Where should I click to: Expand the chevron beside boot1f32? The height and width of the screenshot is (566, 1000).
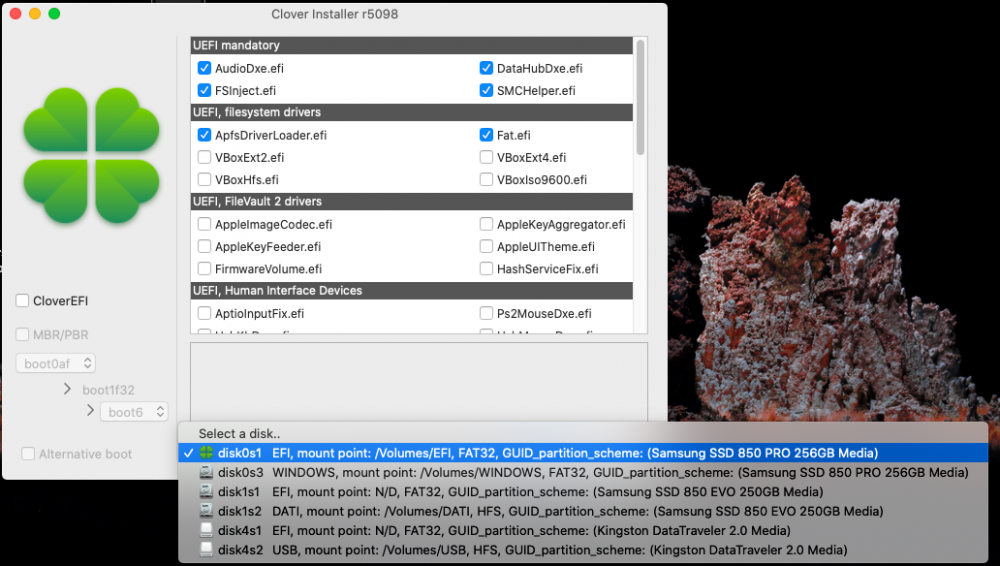[x=68, y=389]
